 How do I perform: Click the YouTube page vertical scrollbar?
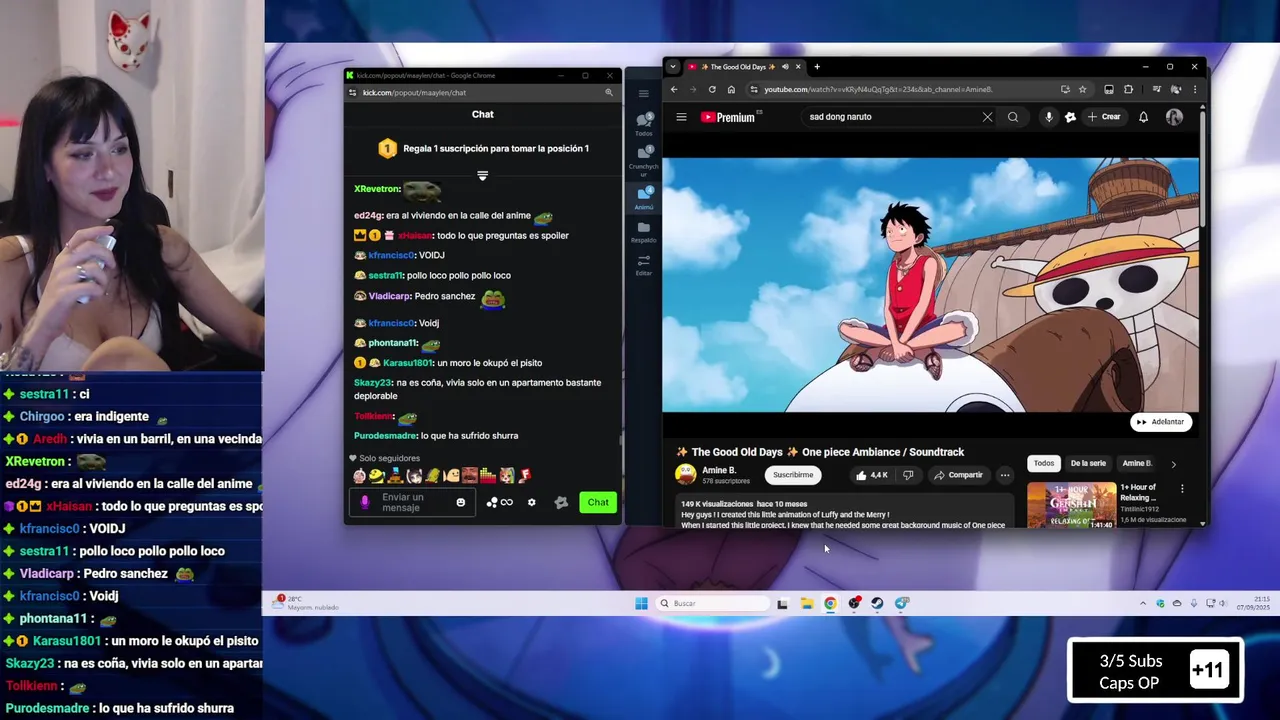(x=1202, y=170)
